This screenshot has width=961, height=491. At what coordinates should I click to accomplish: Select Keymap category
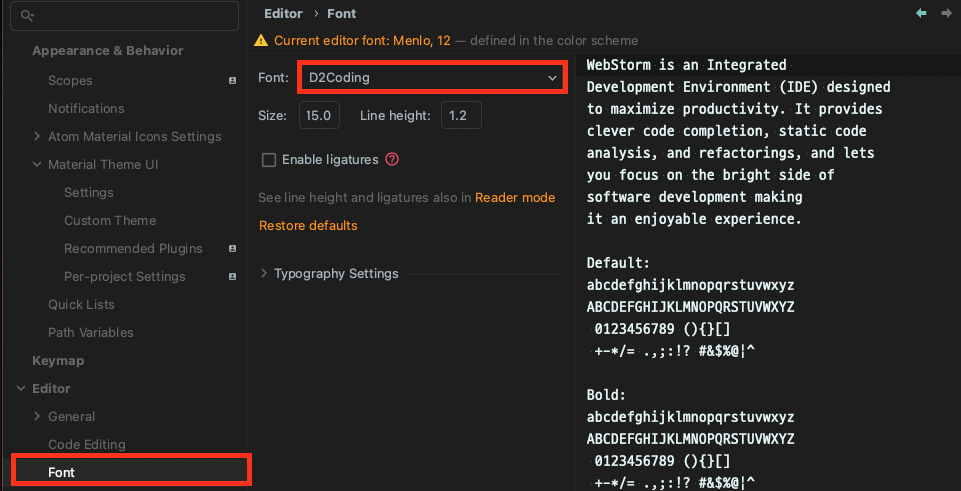[58, 360]
